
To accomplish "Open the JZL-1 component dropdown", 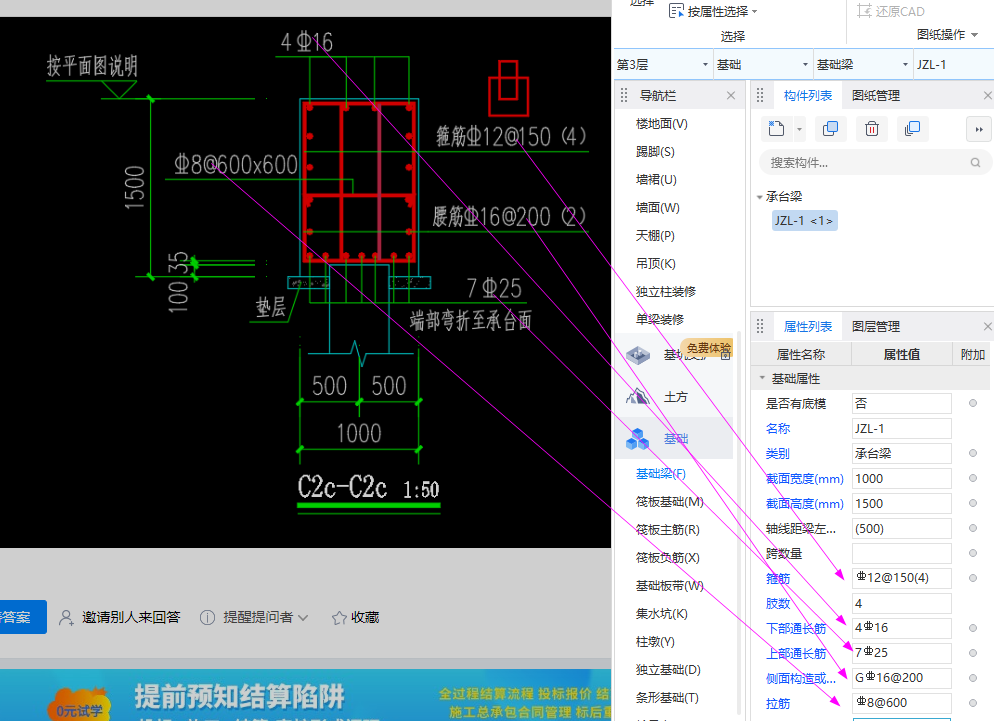I will click(x=953, y=65).
